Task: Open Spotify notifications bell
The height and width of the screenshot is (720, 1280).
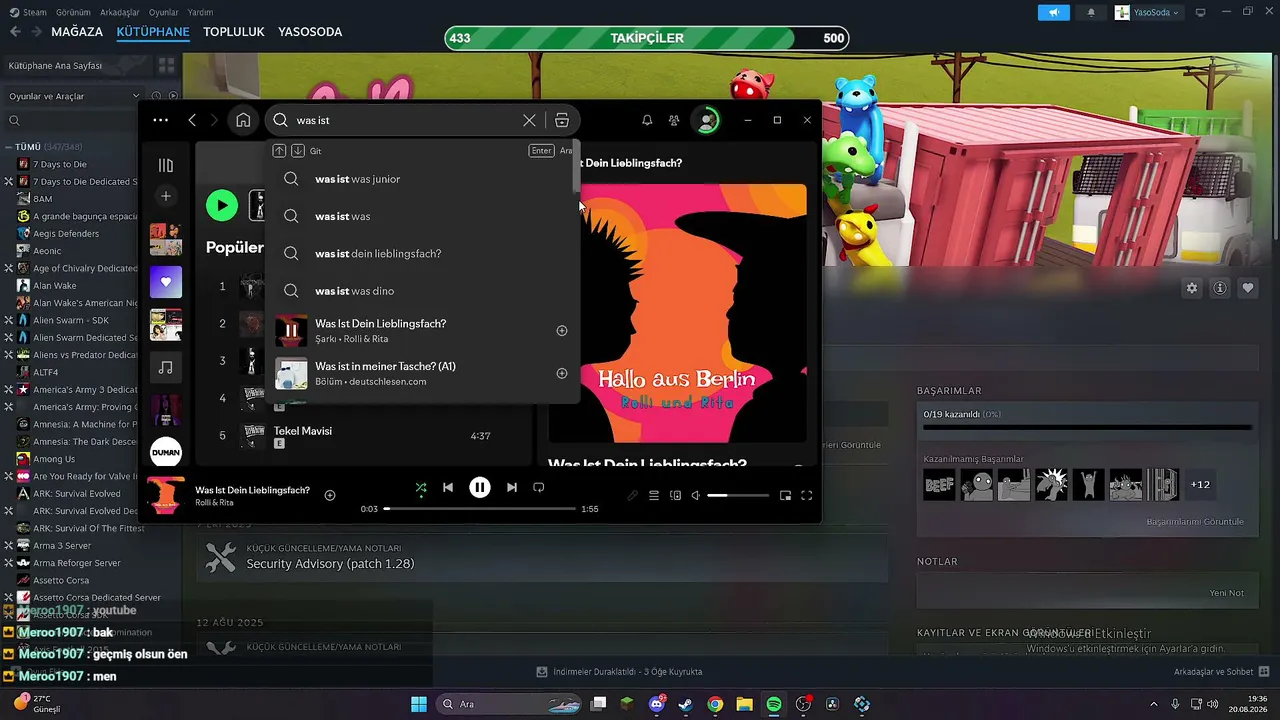Action: (x=647, y=120)
